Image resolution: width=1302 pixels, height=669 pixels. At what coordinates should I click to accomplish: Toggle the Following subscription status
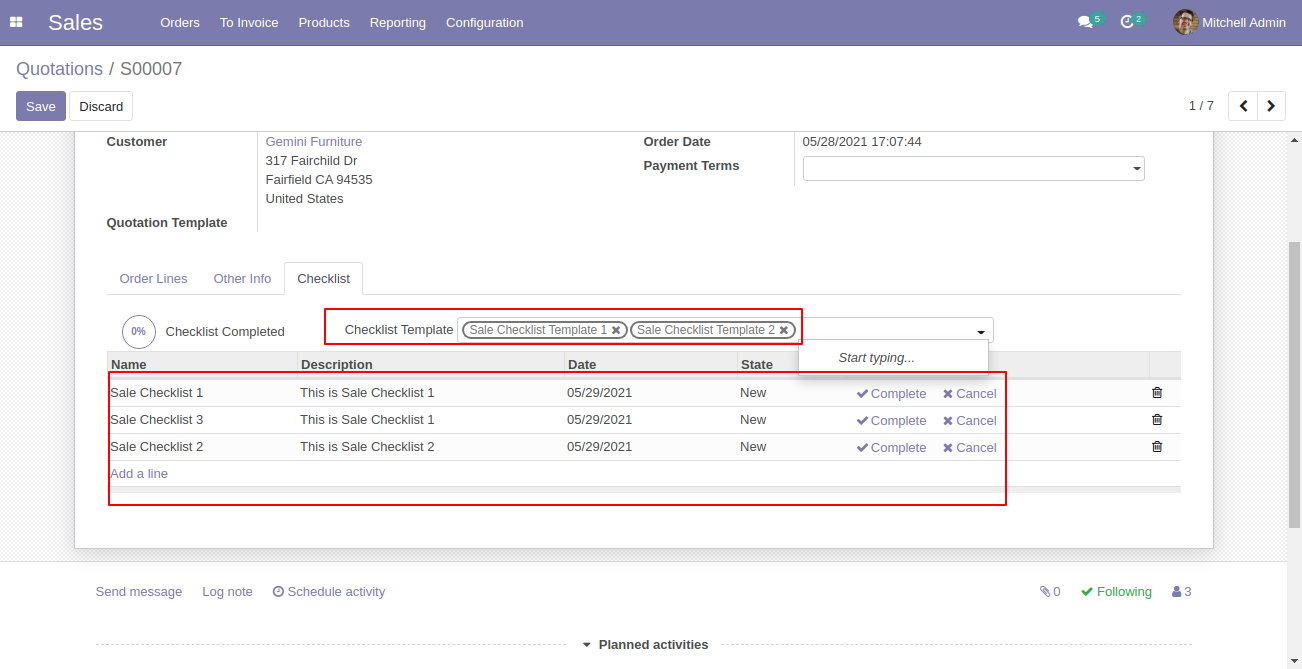[x=1116, y=592]
